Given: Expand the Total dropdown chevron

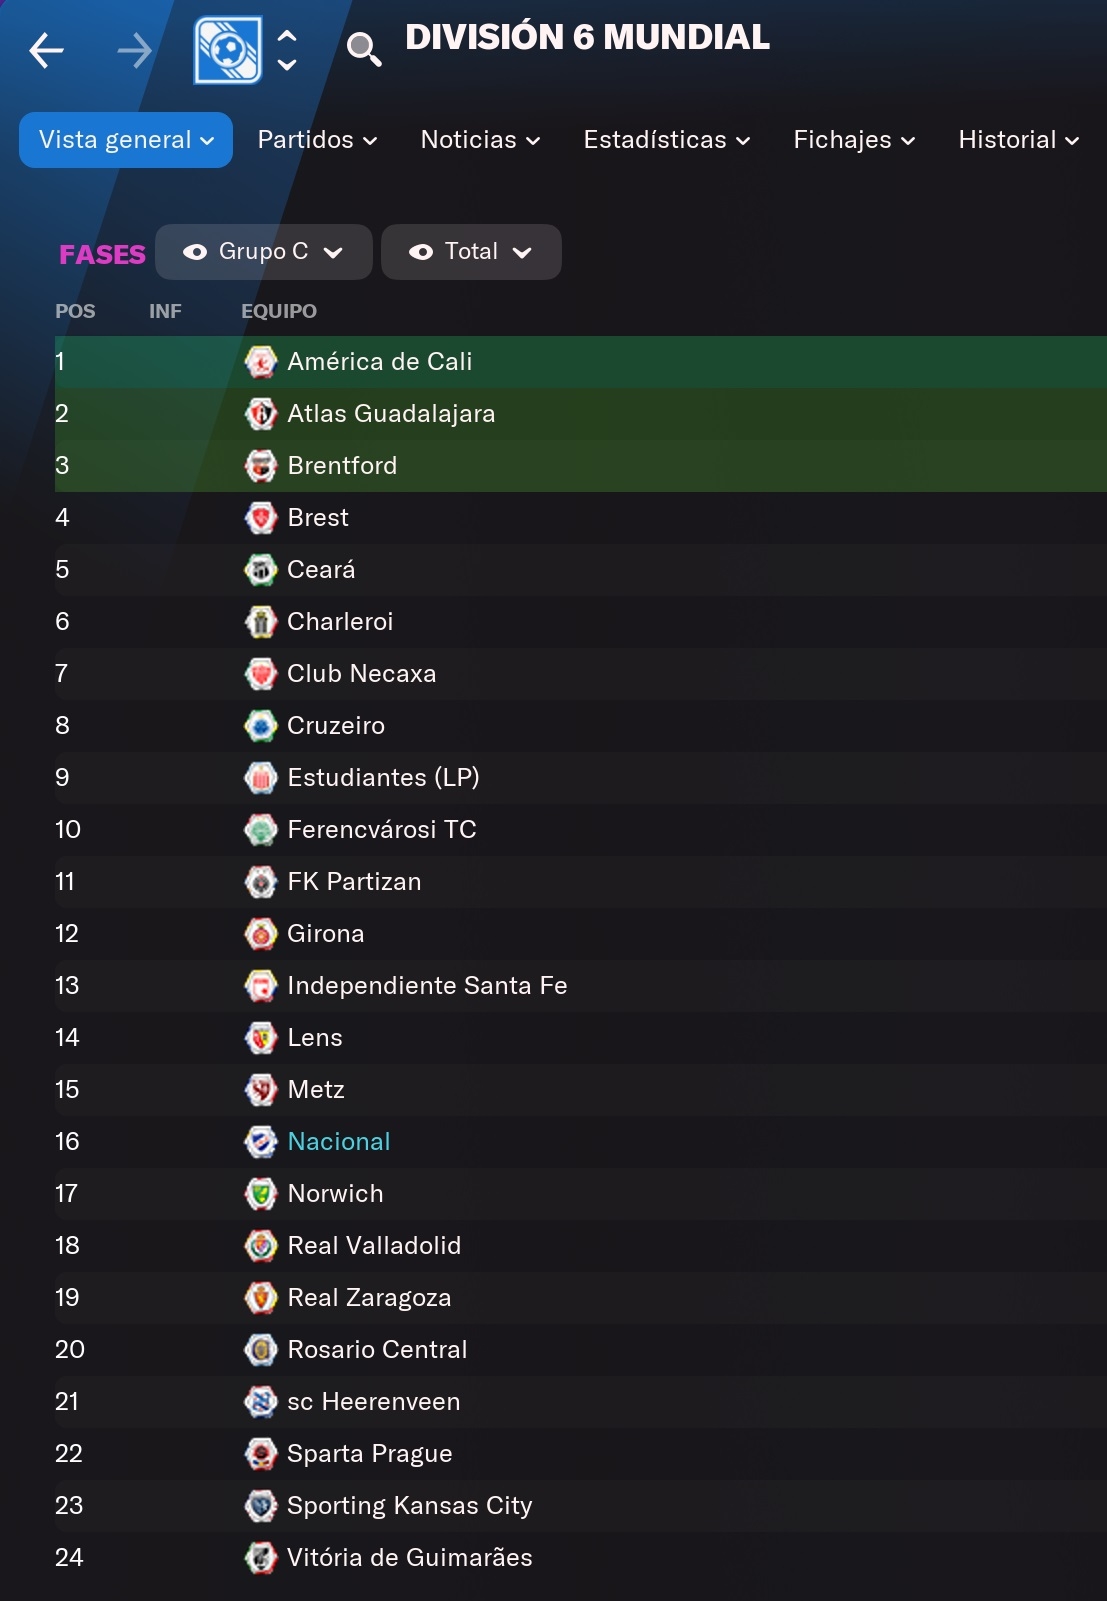Looking at the screenshot, I should (521, 253).
